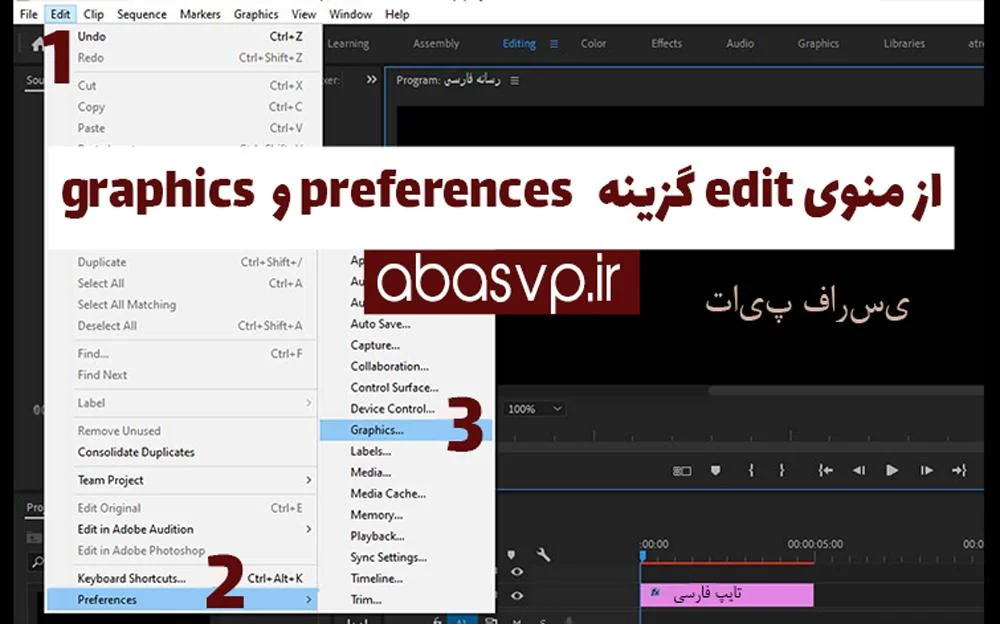Switch to the Audio workspace
Viewport: 1000px width, 624px height.
coord(740,43)
